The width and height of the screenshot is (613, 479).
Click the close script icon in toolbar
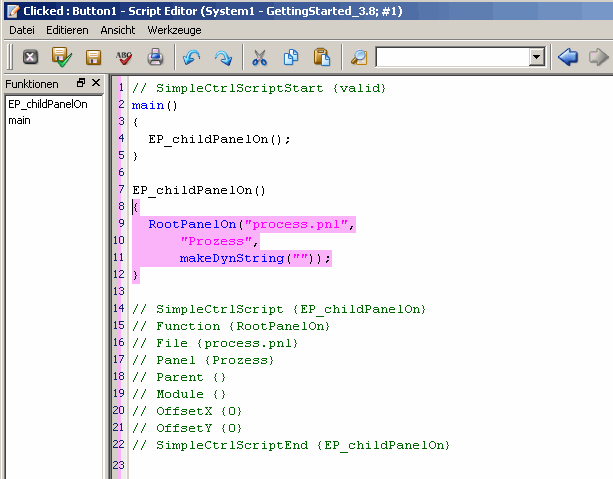(x=30, y=57)
